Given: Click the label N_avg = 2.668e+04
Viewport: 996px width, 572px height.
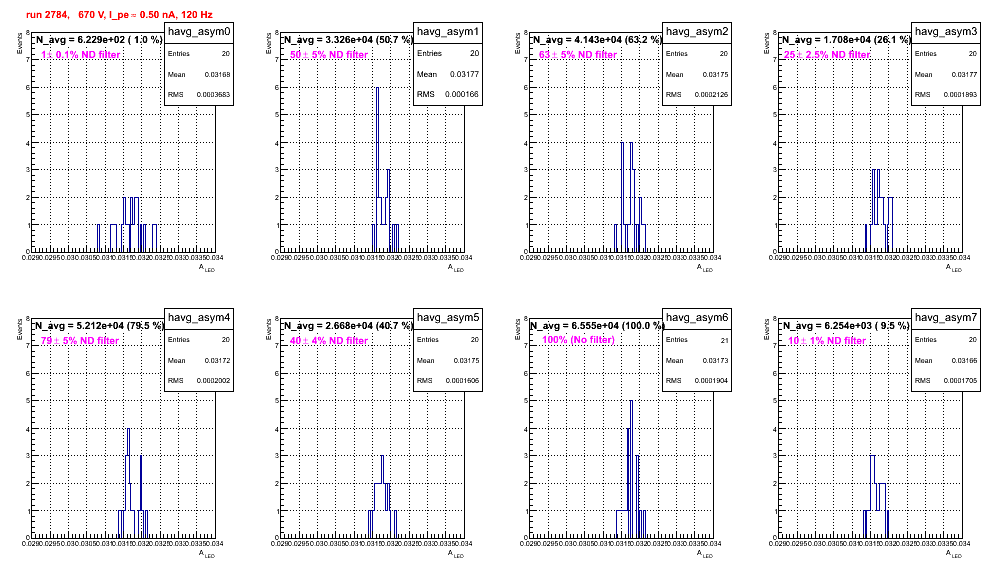Looking at the screenshot, I should point(347,325).
